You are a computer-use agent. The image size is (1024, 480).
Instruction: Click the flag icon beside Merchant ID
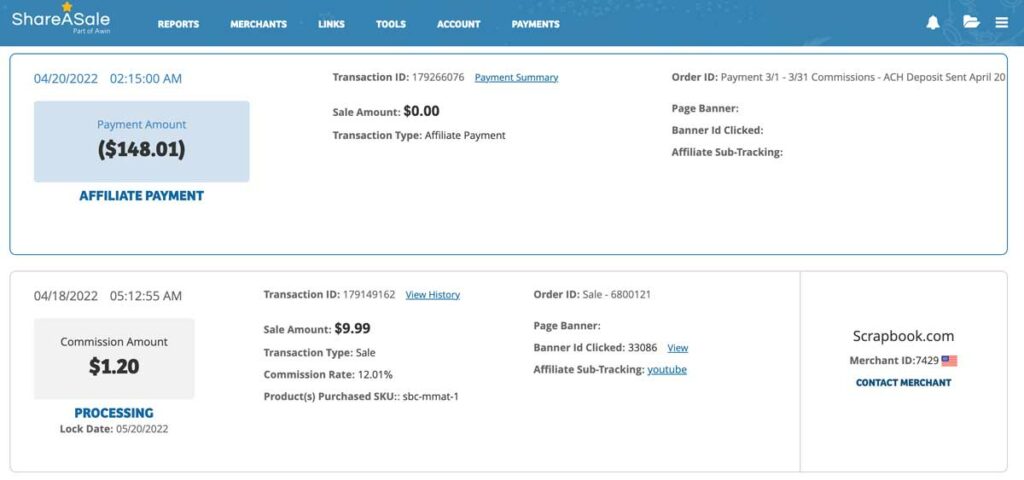coord(949,360)
